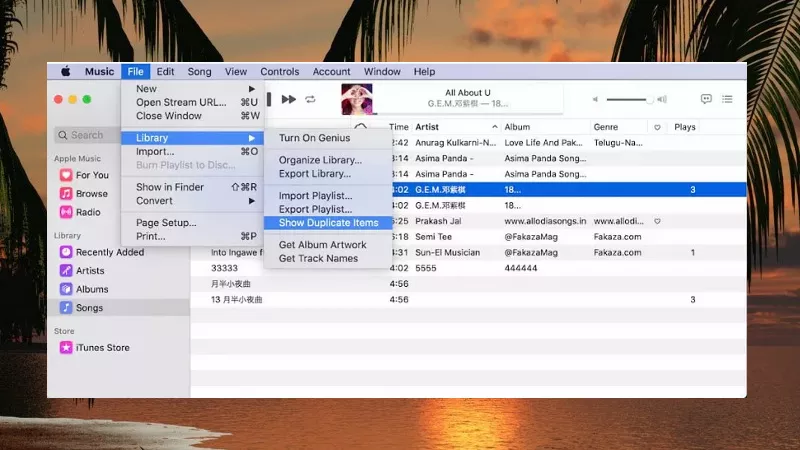Open the Music app menu
The width and height of the screenshot is (800, 450).
[x=99, y=71]
